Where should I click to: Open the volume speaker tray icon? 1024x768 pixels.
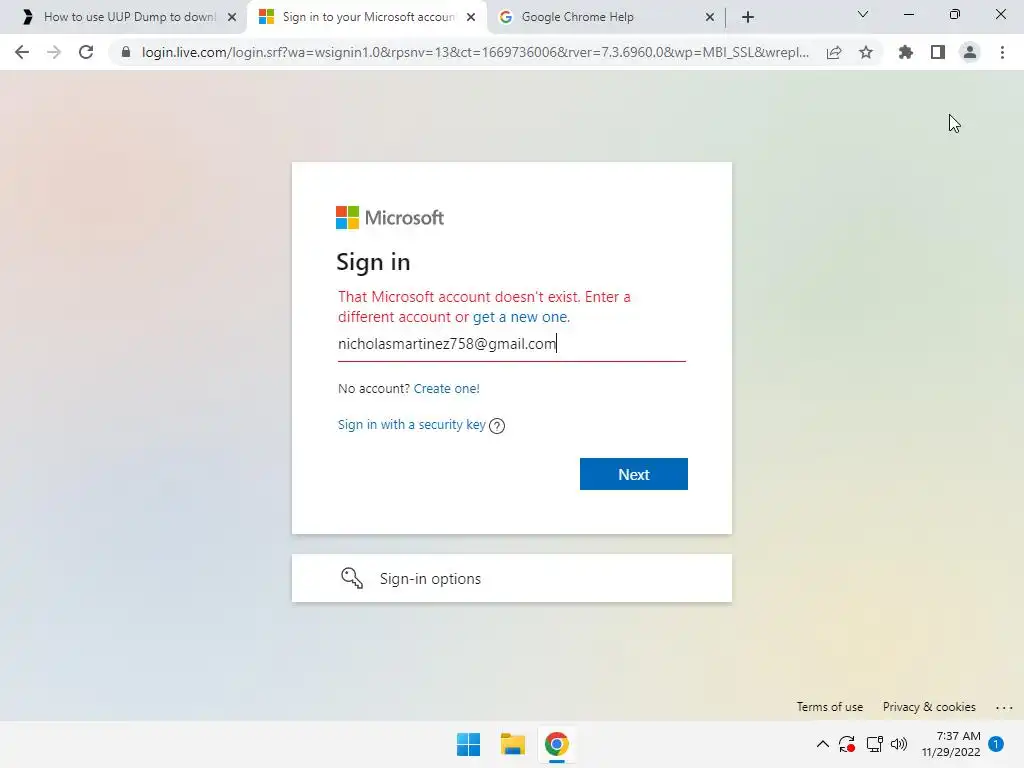click(x=899, y=744)
